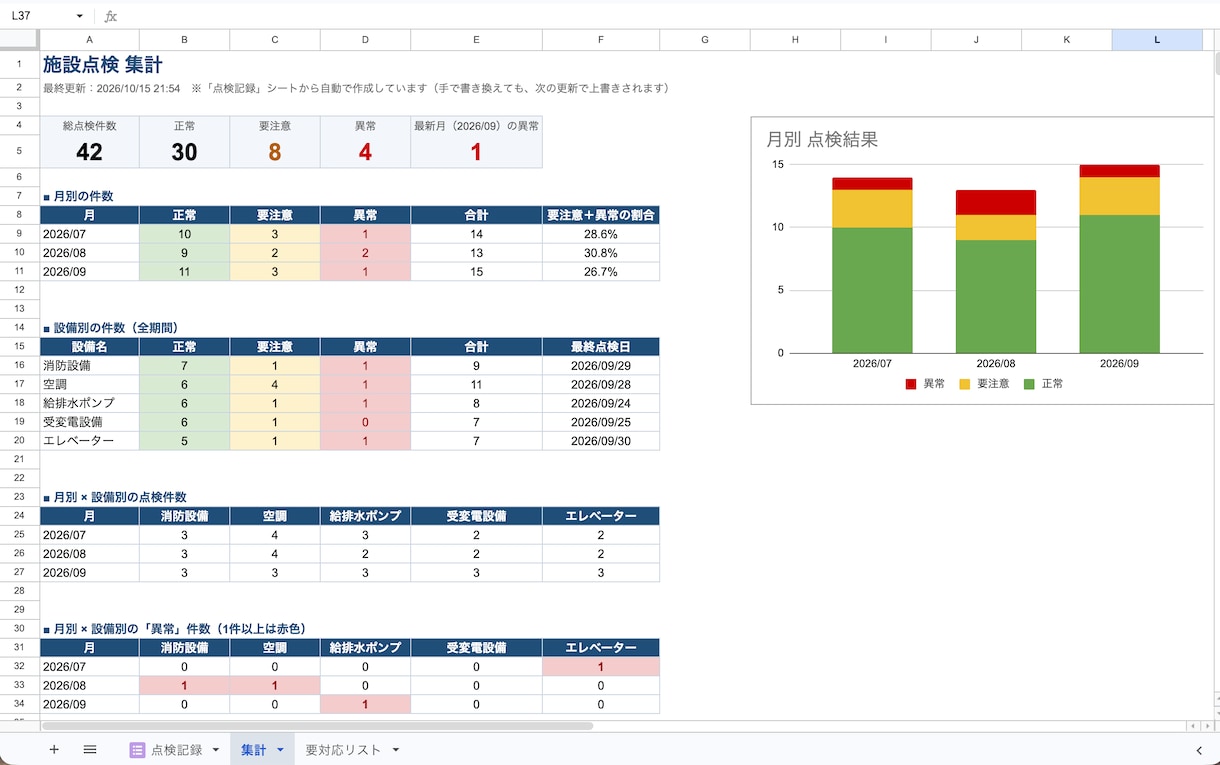Image resolution: width=1220 pixels, height=765 pixels.
Task: Click the yellow 要注意 legend swatch
Action: tap(965, 384)
